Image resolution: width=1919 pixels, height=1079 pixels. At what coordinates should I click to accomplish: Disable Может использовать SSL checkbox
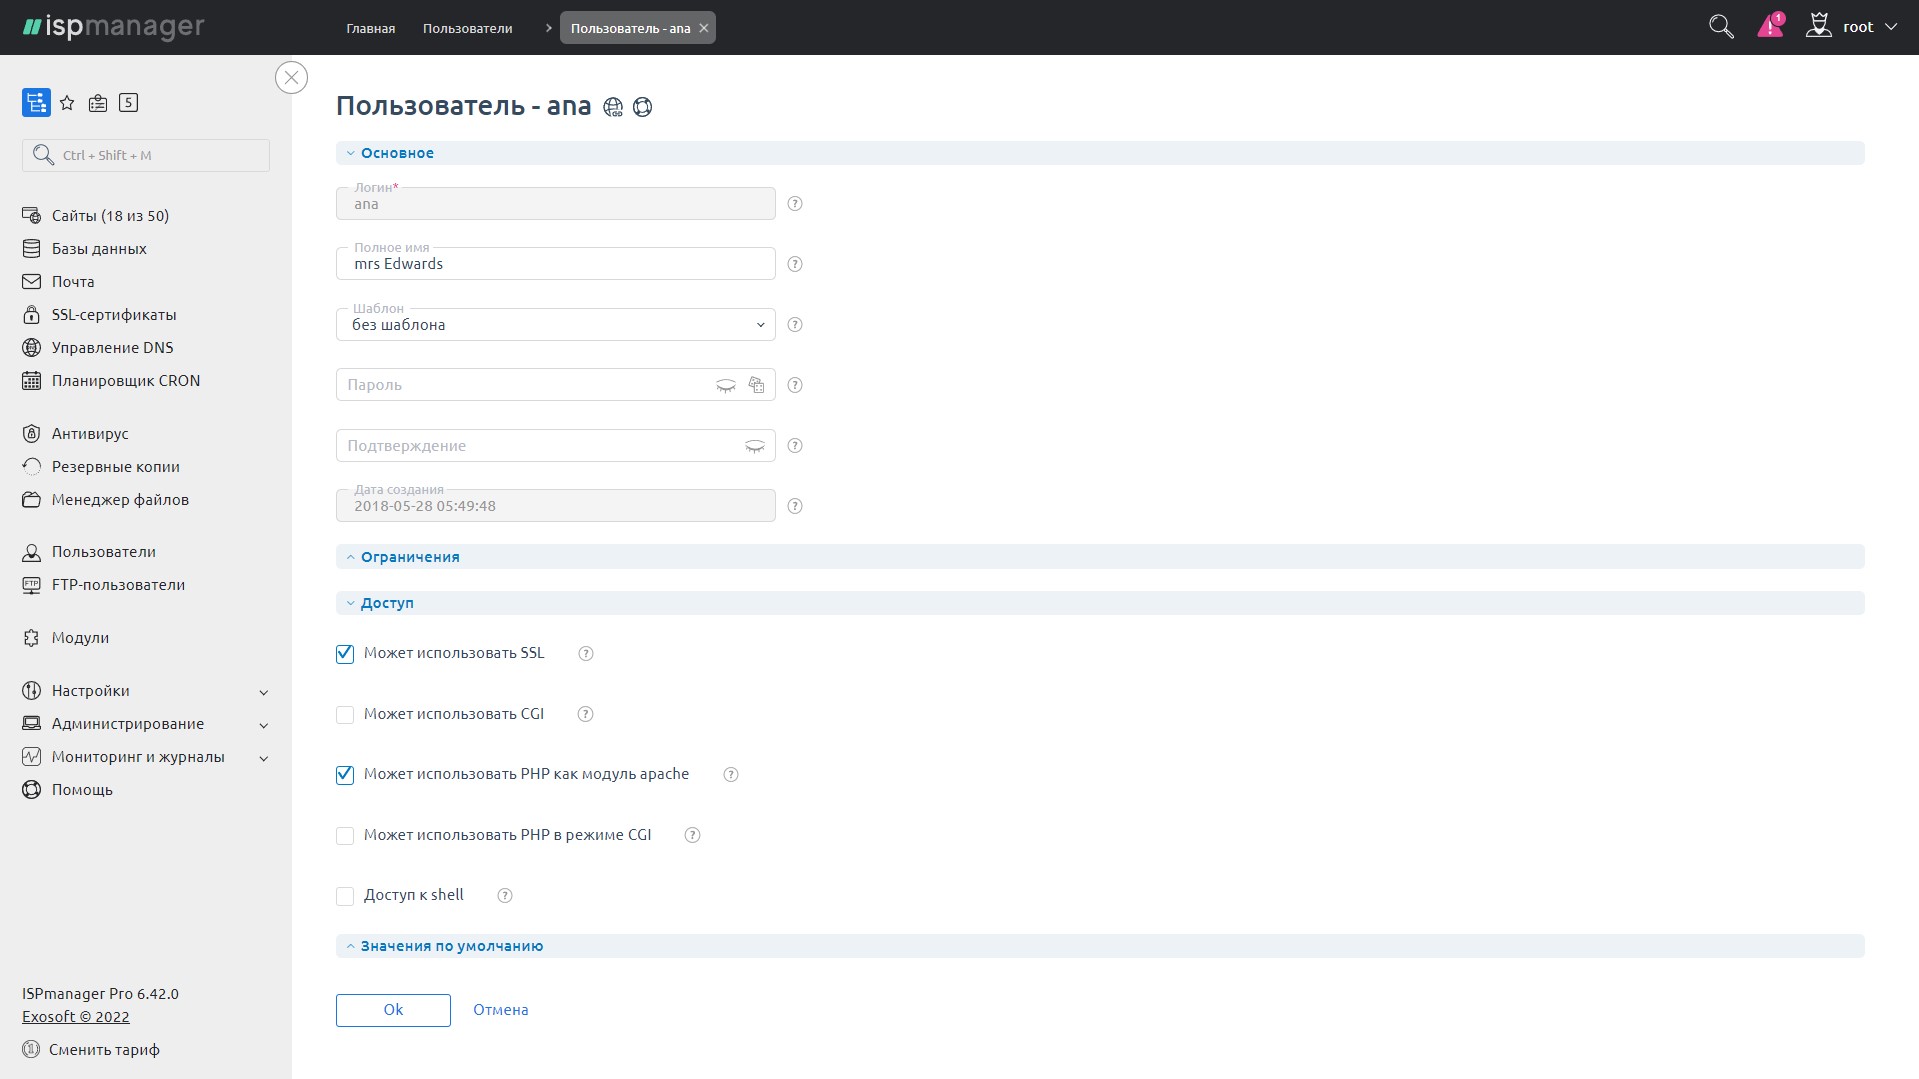345,654
